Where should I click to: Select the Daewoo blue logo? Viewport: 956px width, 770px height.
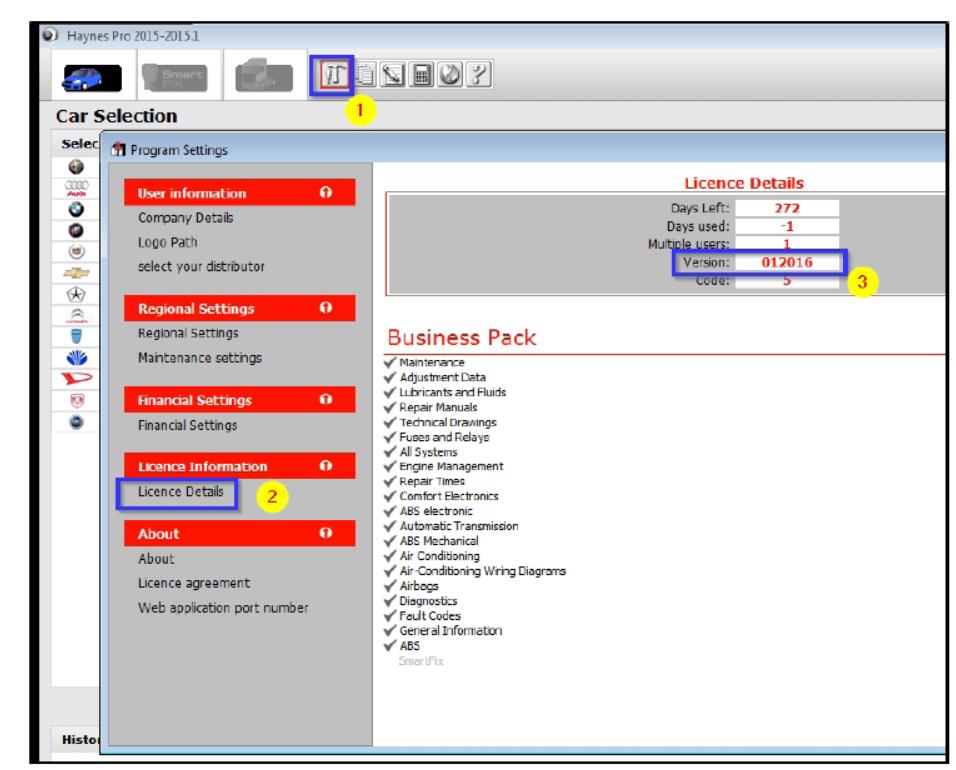[x=76, y=358]
